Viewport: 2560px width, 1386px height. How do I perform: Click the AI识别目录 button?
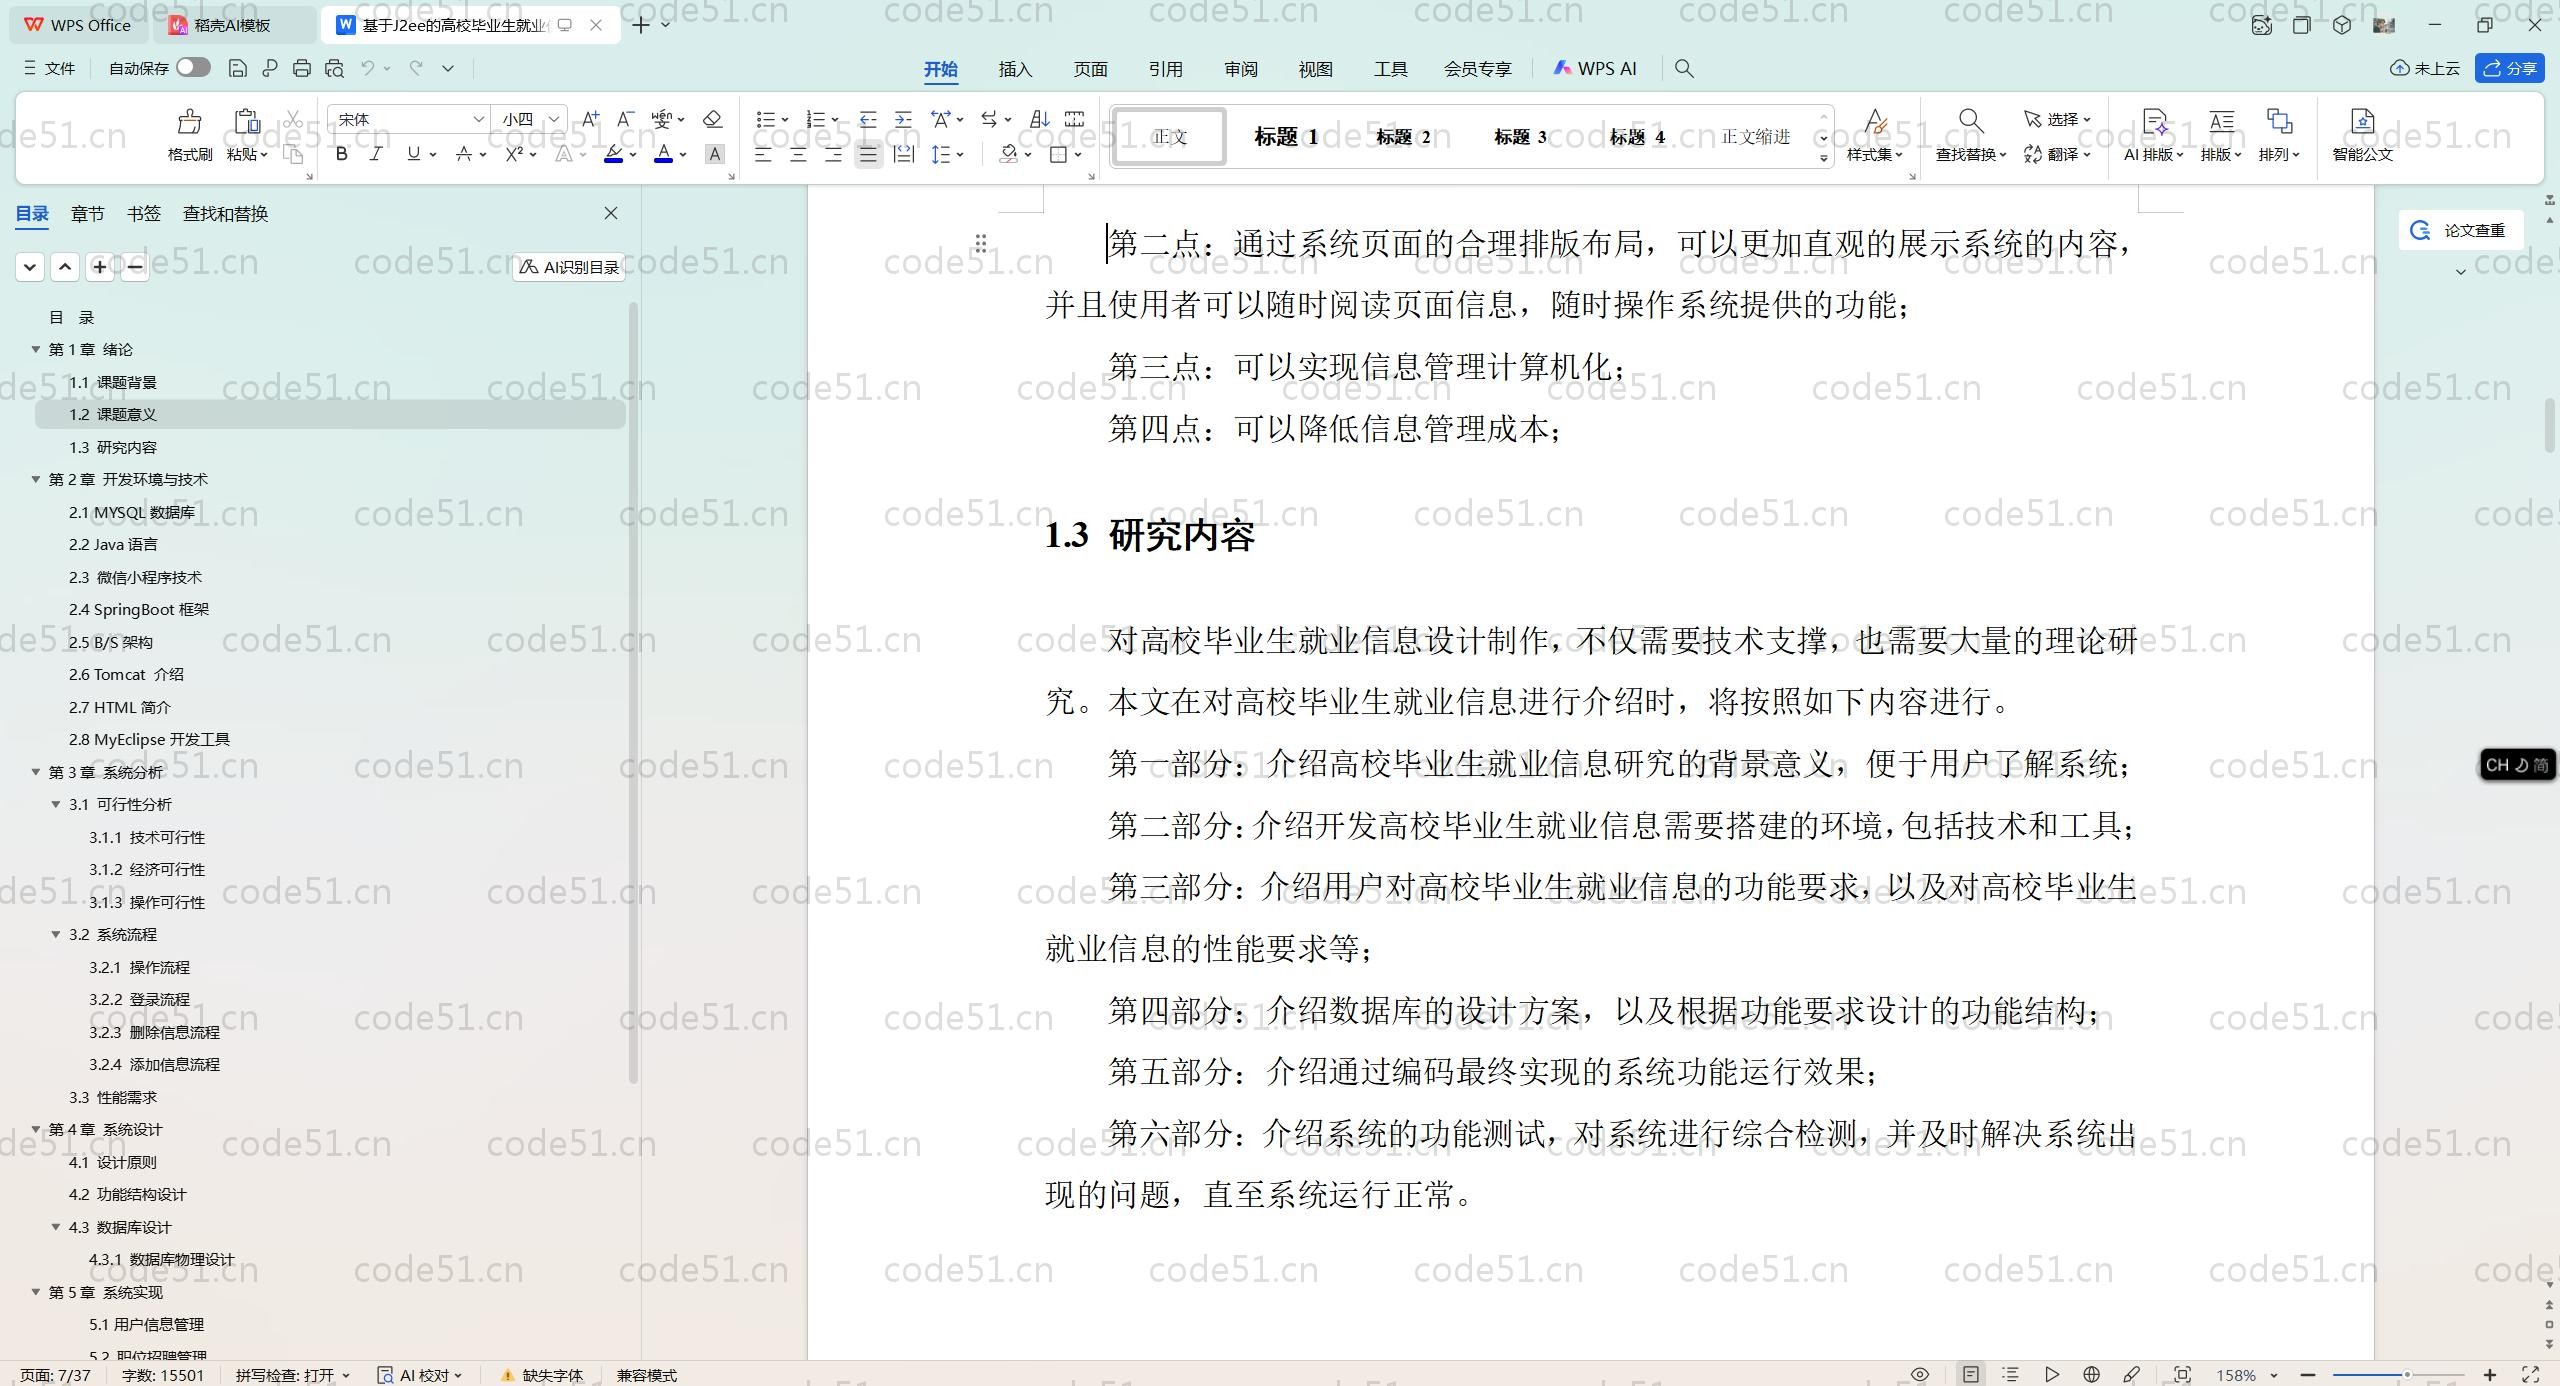point(569,267)
